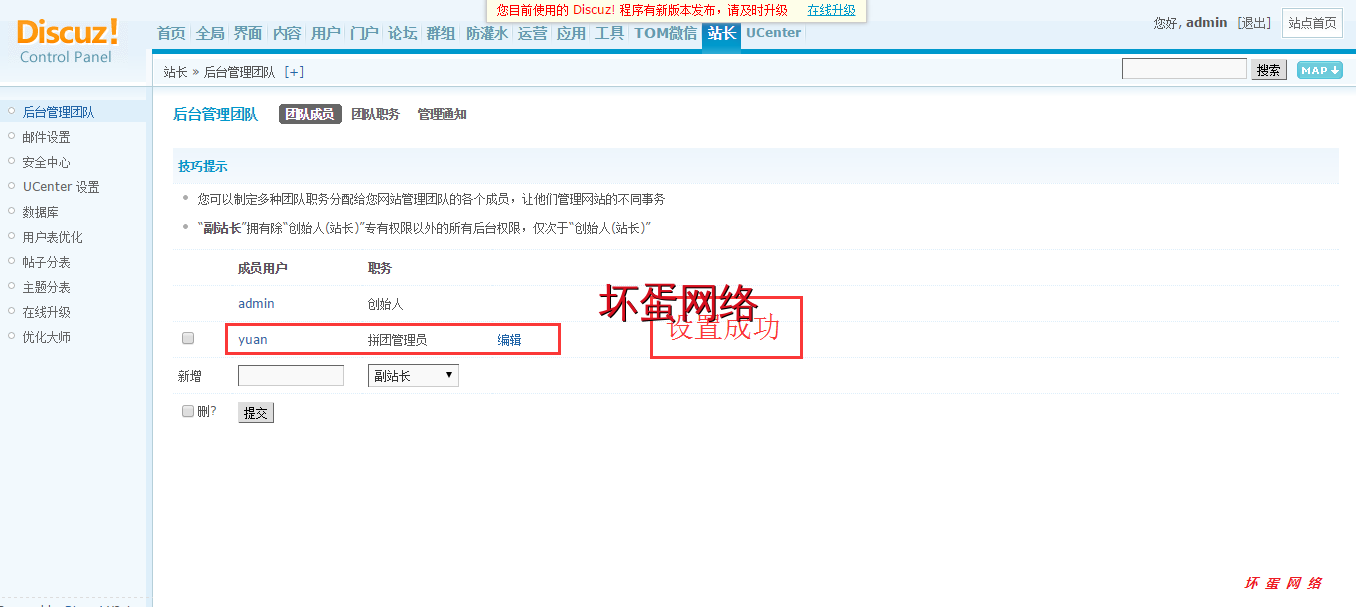Open the UCenter top menu
1356x607 pixels.
coord(773,33)
